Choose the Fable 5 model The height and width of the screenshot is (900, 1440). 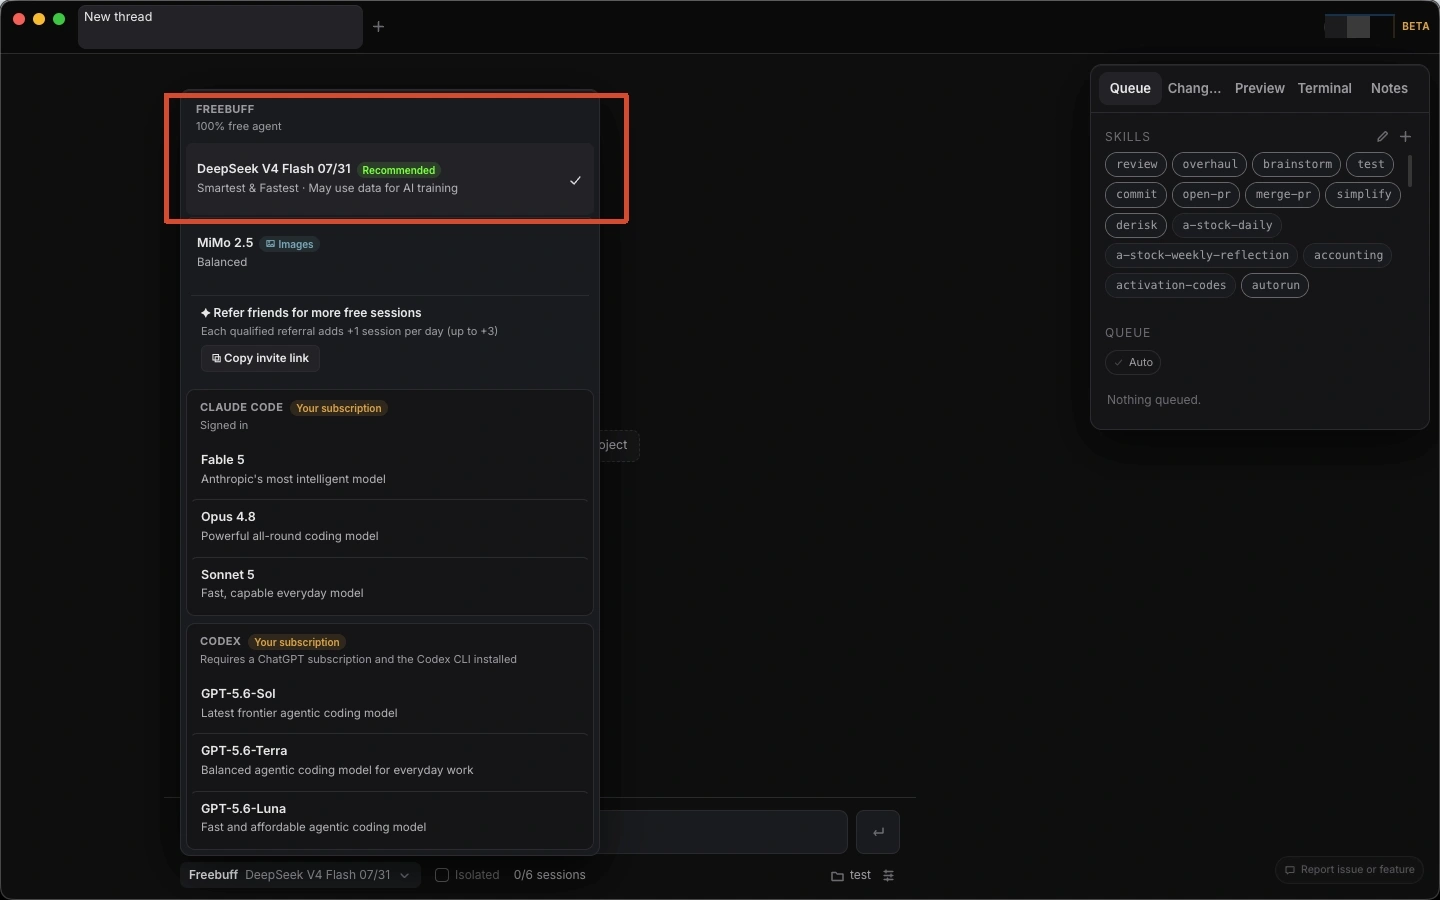pyautogui.click(x=390, y=469)
